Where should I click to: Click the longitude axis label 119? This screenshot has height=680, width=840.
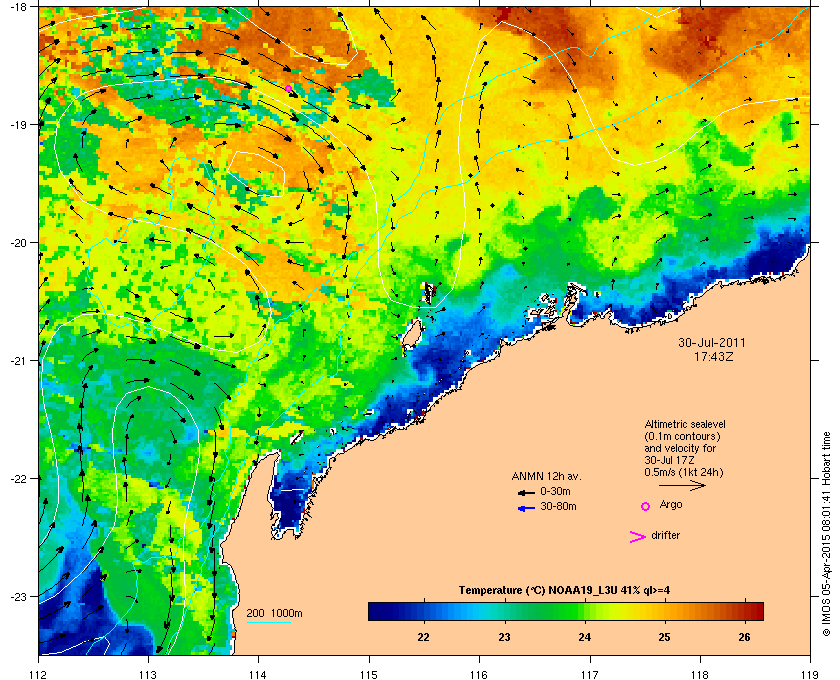(x=810, y=674)
